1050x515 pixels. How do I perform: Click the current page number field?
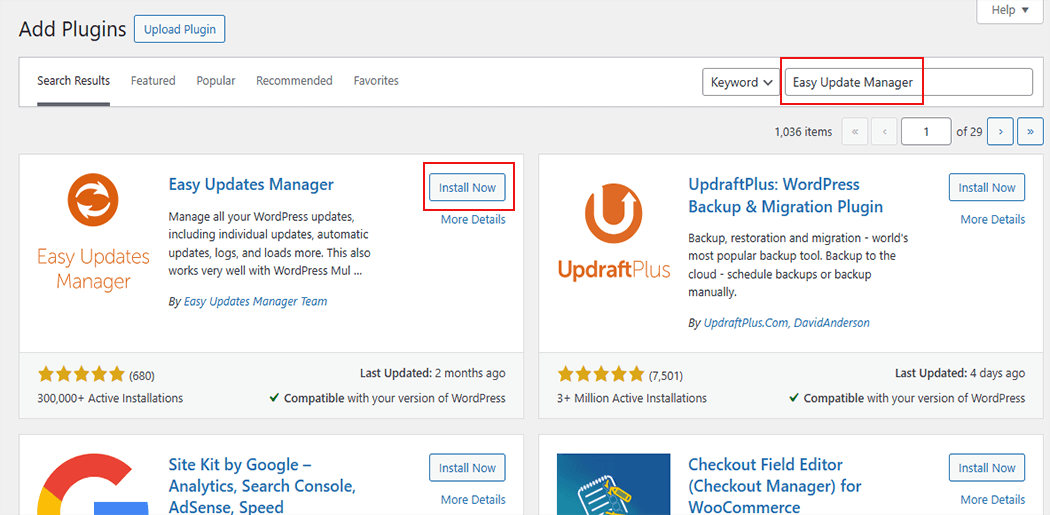tap(925, 132)
